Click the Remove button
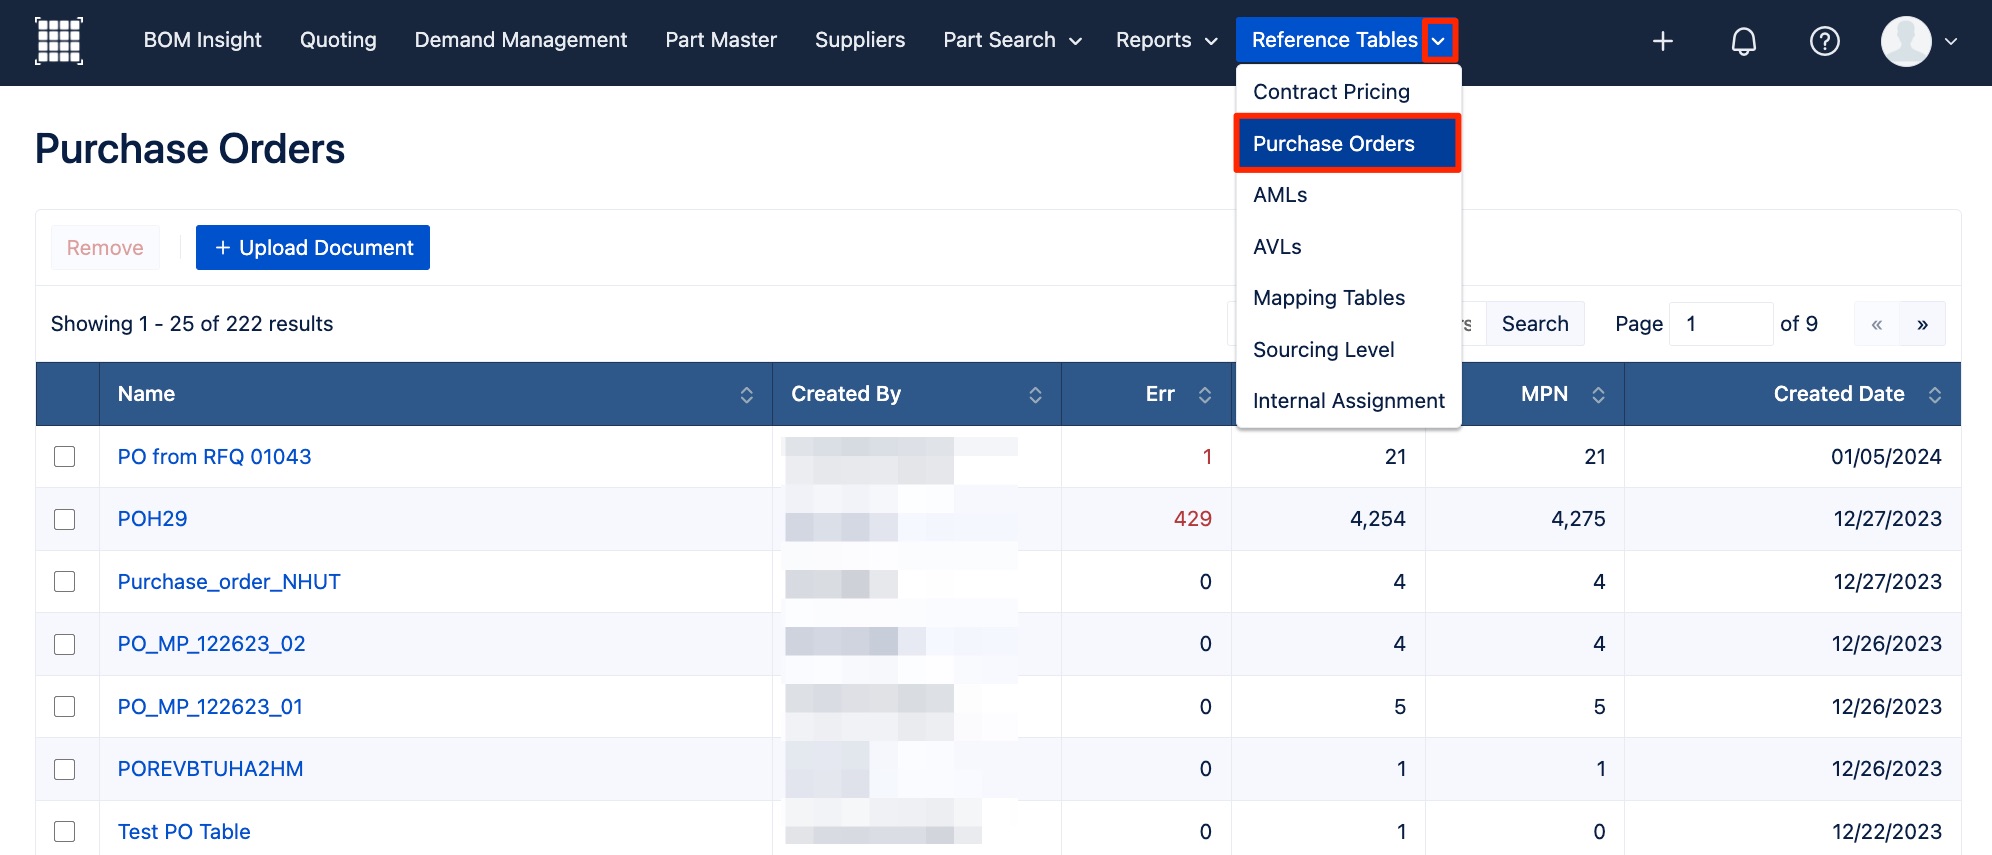The height and width of the screenshot is (855, 1992). click(105, 248)
